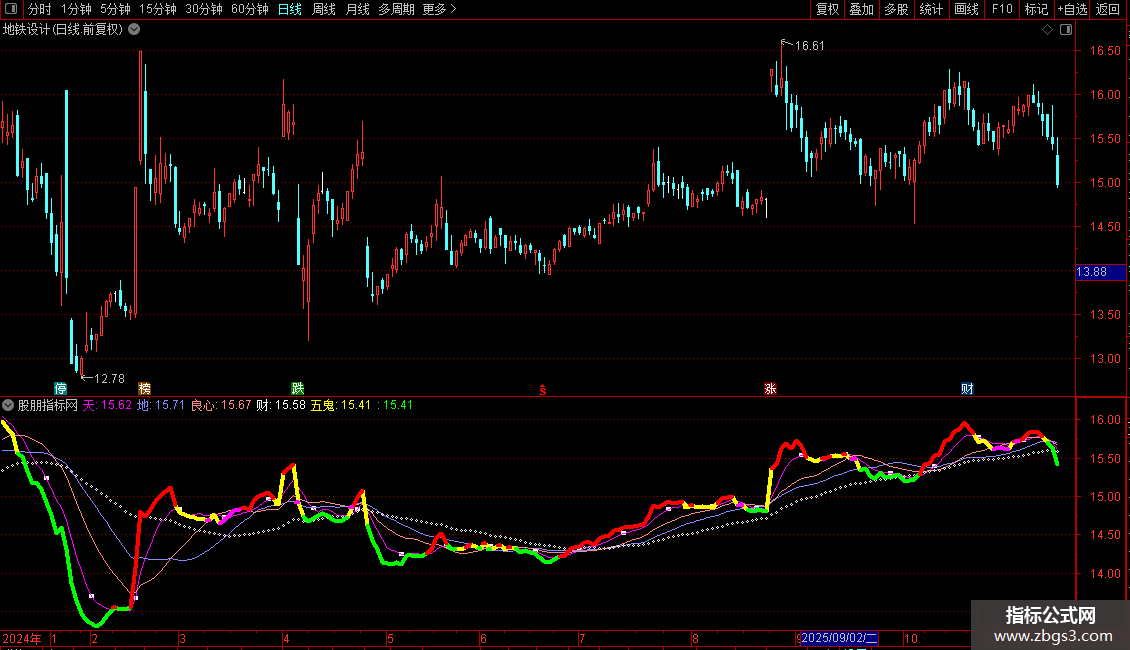
Task: Select the 1分钟 period tab
Action: pyautogui.click(x=76, y=9)
